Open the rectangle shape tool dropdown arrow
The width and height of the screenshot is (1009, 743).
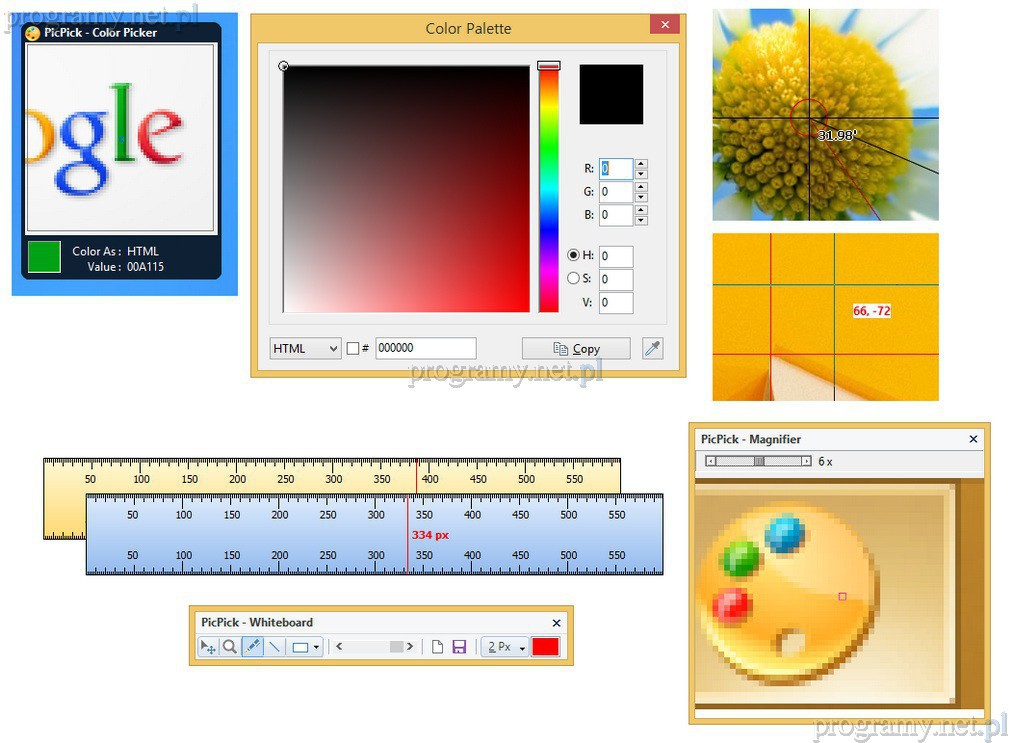[317, 648]
